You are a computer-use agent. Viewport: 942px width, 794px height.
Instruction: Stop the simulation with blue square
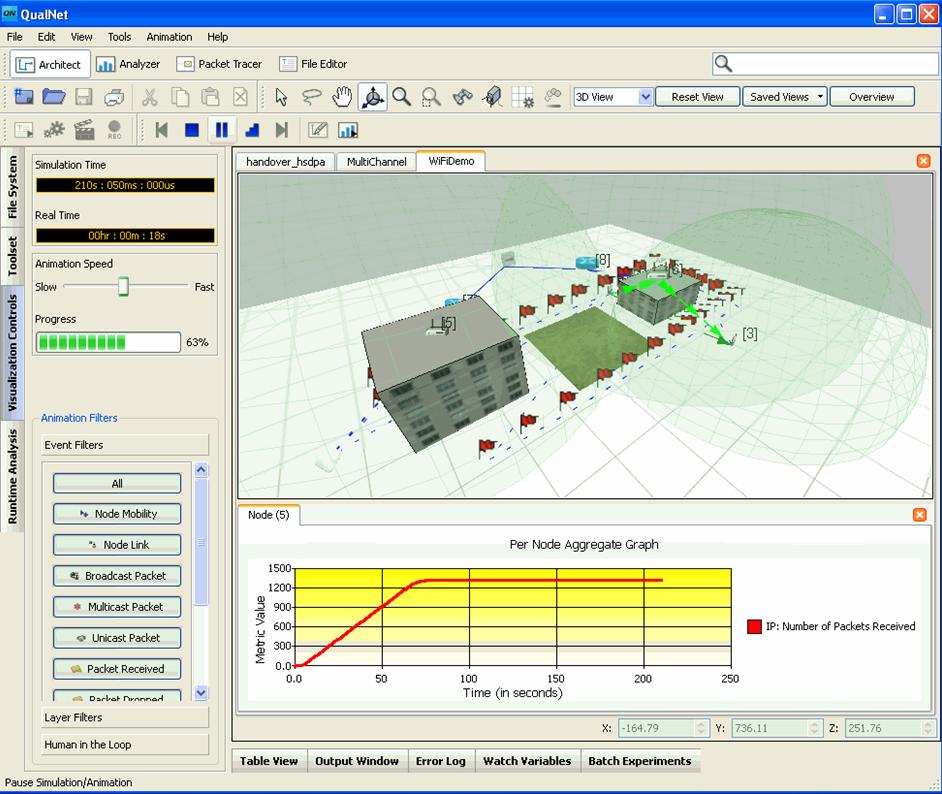click(192, 130)
